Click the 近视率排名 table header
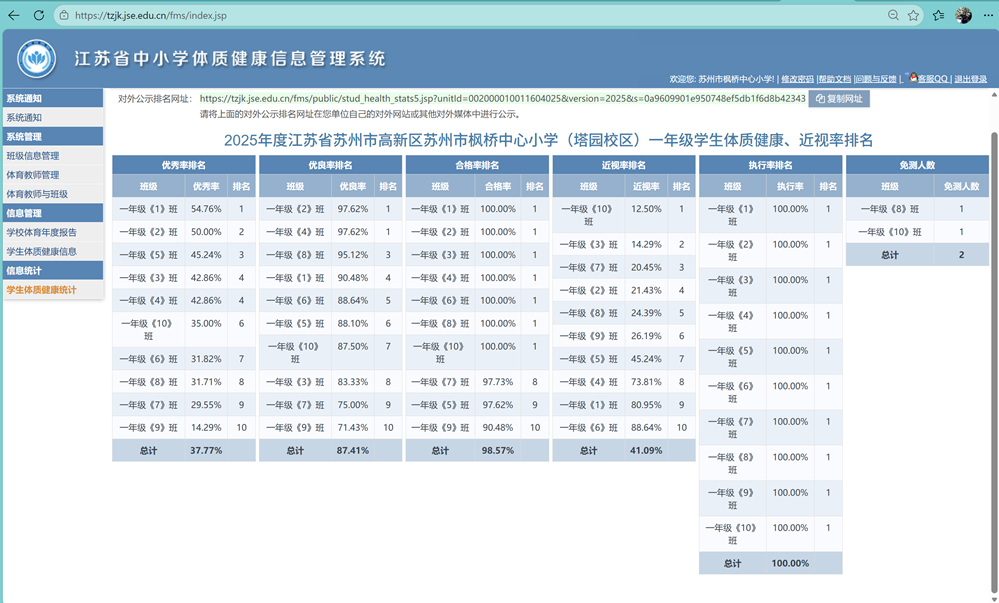 (624, 165)
